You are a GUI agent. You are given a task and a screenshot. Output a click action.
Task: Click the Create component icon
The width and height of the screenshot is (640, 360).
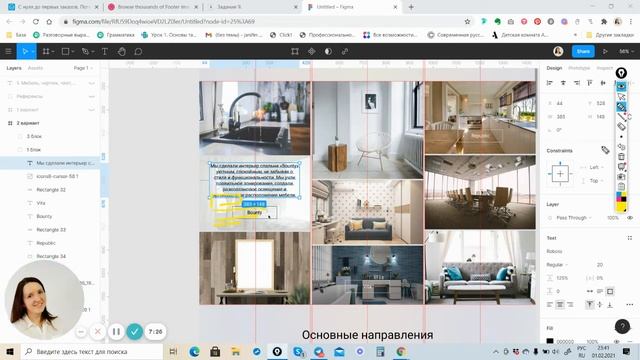(311, 51)
